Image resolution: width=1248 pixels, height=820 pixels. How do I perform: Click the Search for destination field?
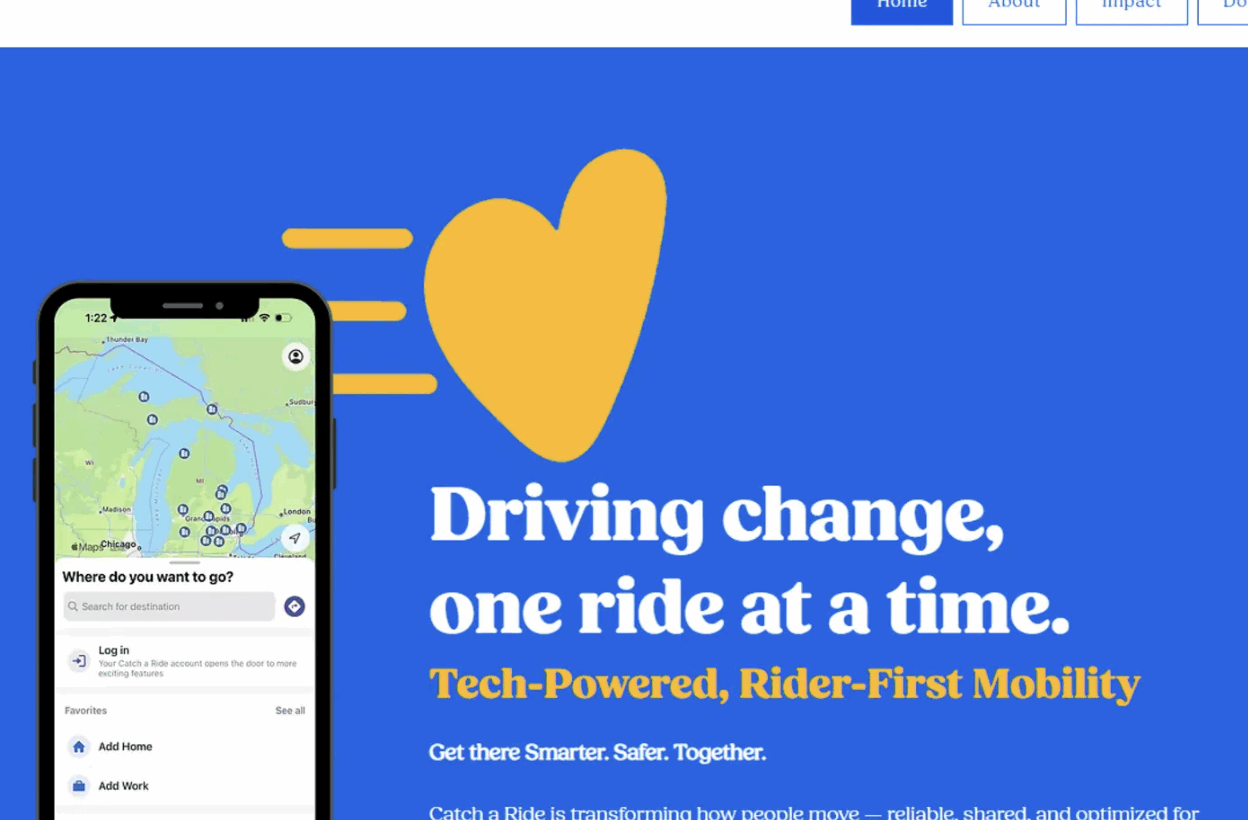[169, 606]
